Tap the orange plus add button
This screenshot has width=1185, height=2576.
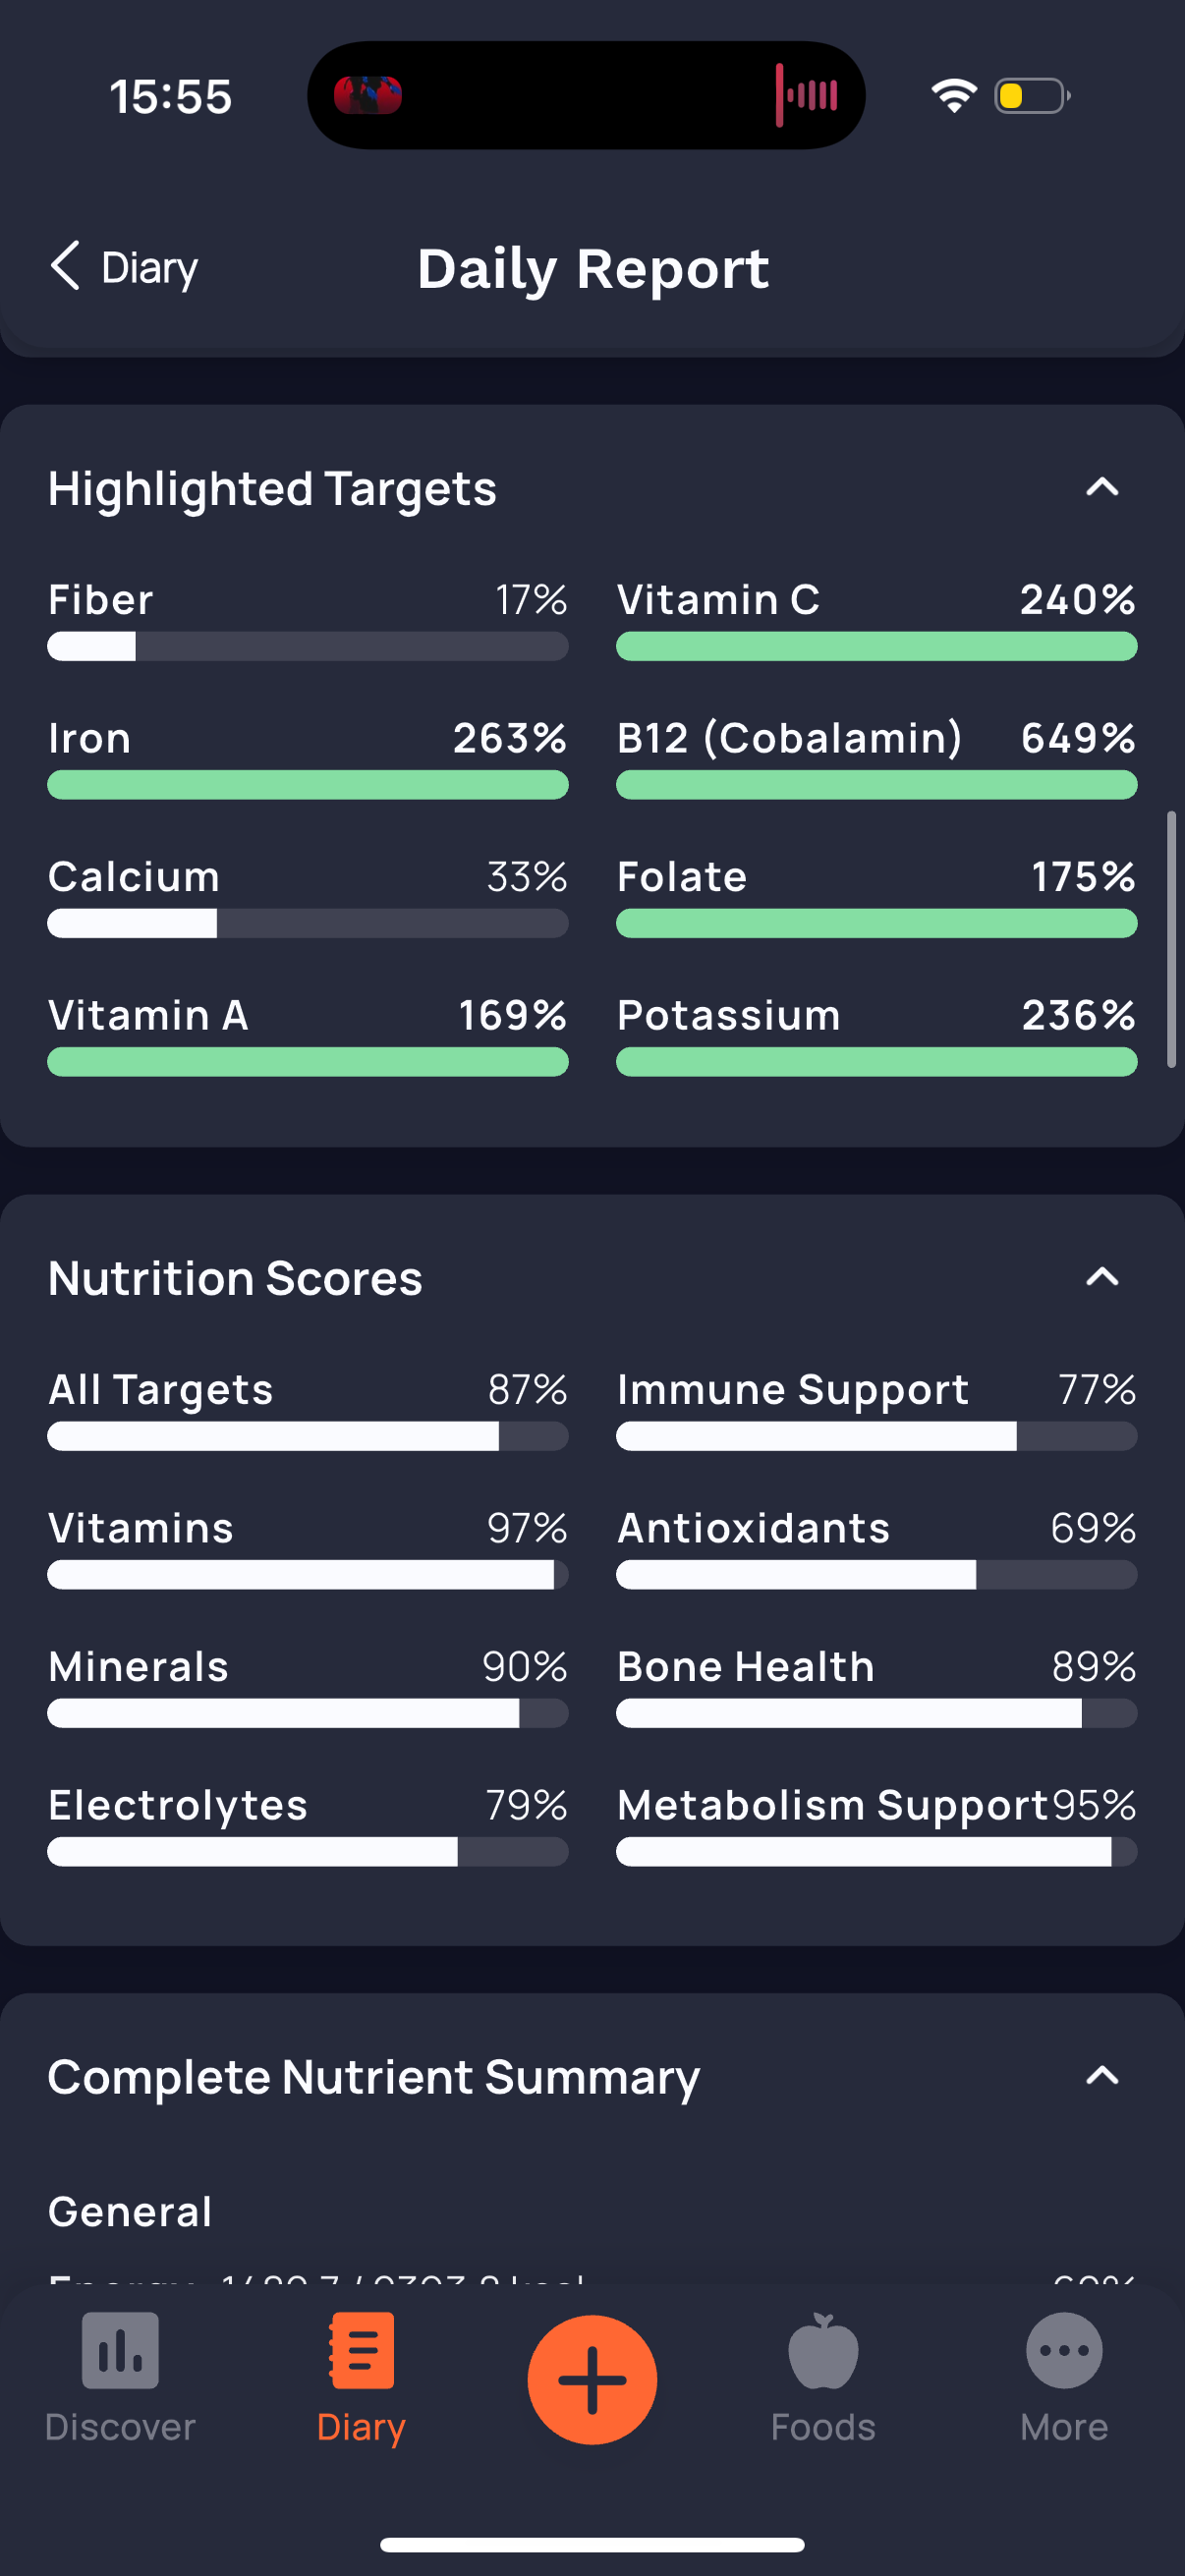592,2379
